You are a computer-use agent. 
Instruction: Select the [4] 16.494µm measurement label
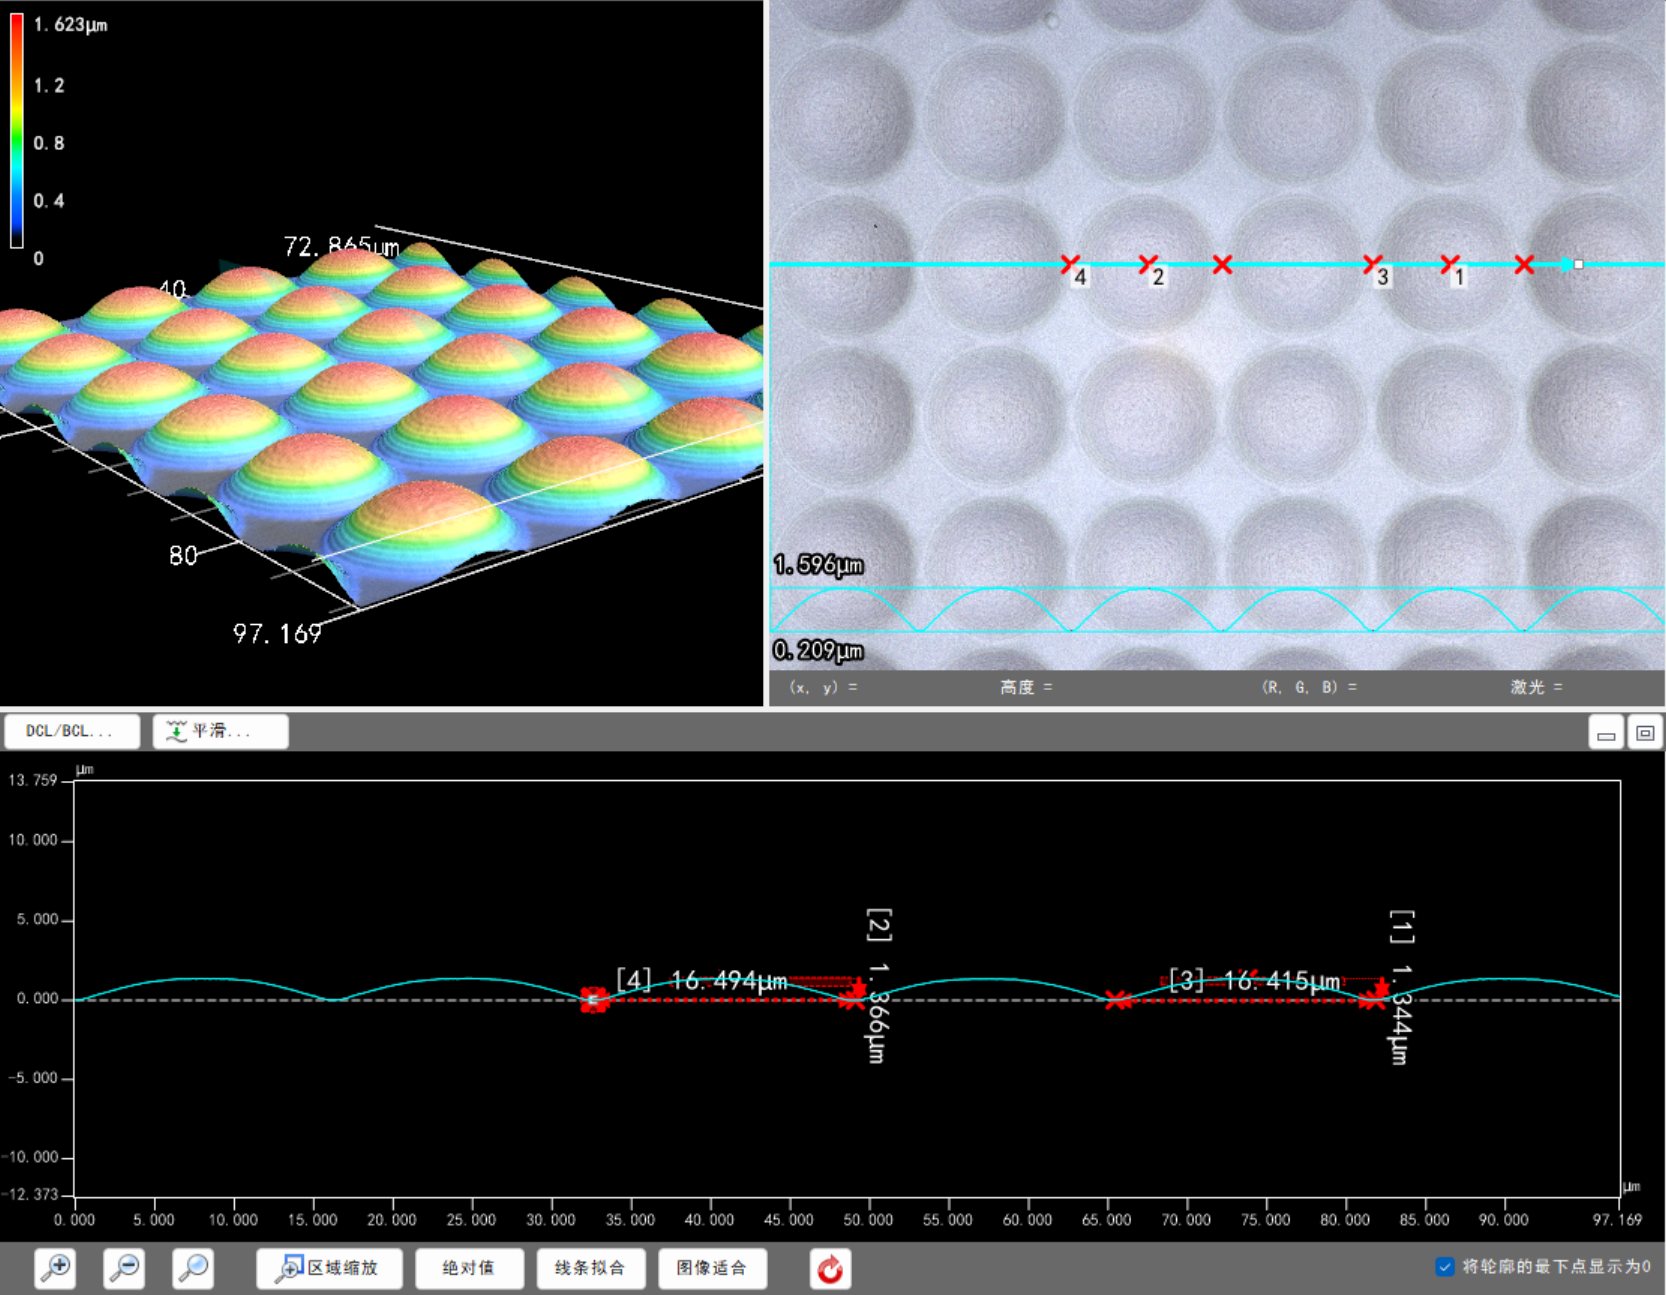click(701, 980)
